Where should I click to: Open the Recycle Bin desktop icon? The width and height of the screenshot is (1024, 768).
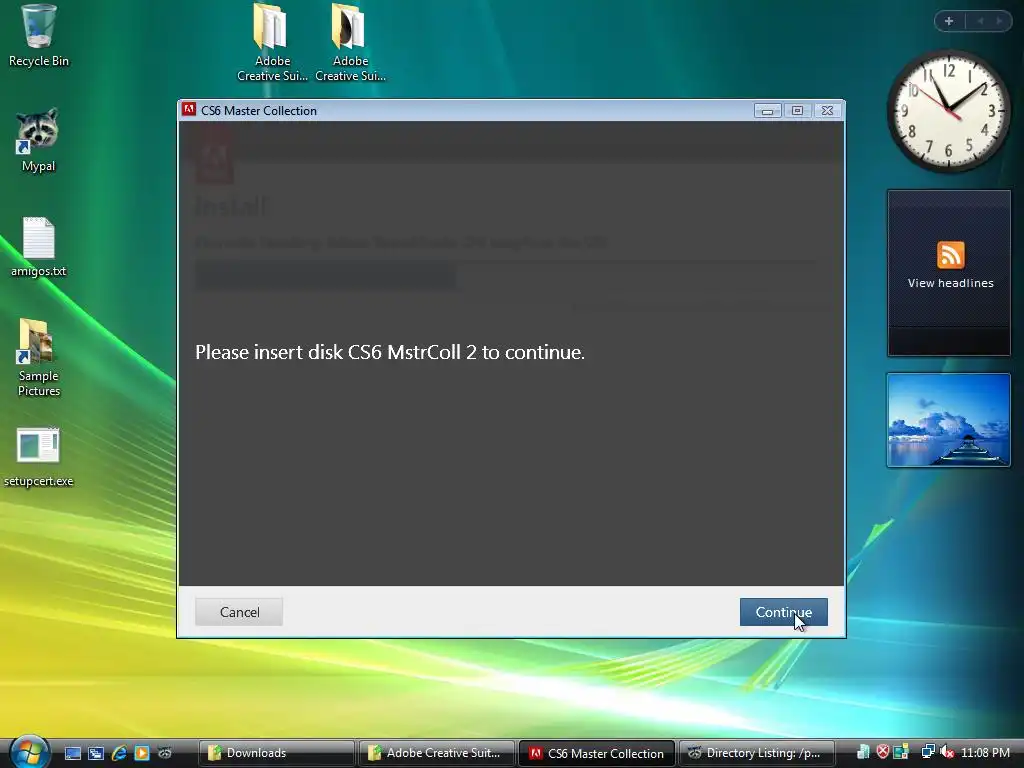point(39,36)
